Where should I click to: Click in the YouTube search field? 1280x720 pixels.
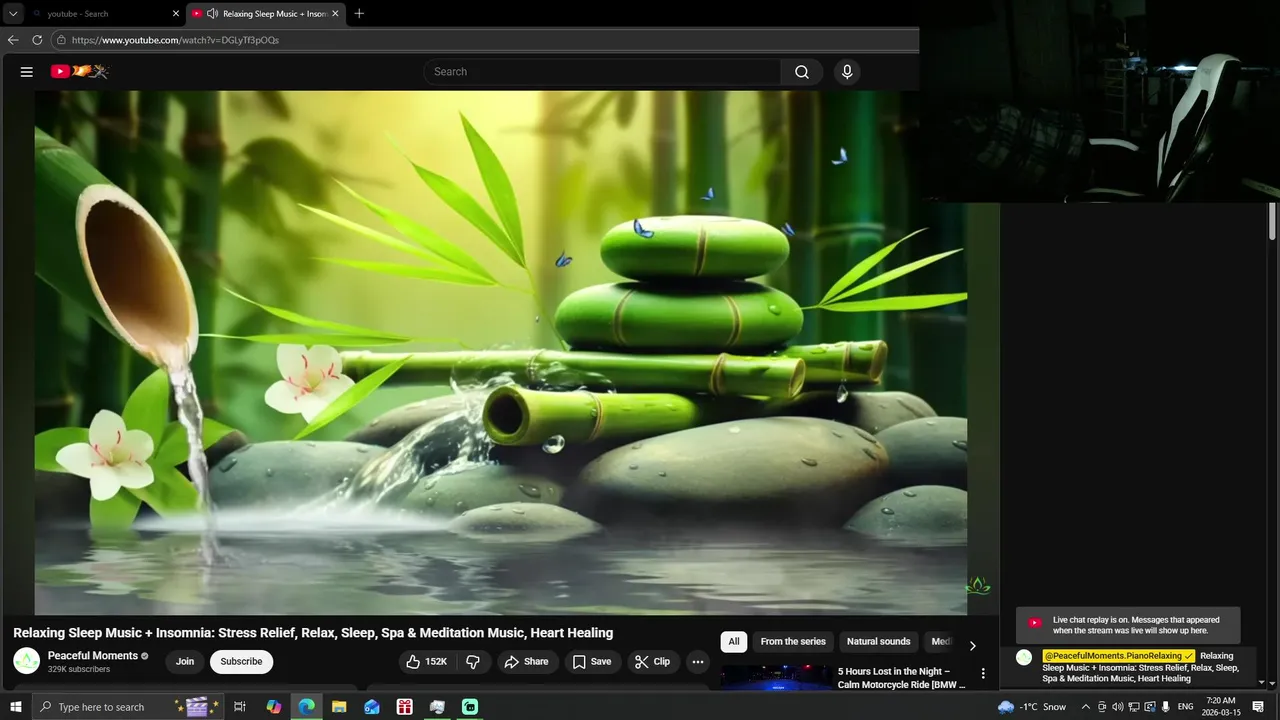[603, 72]
